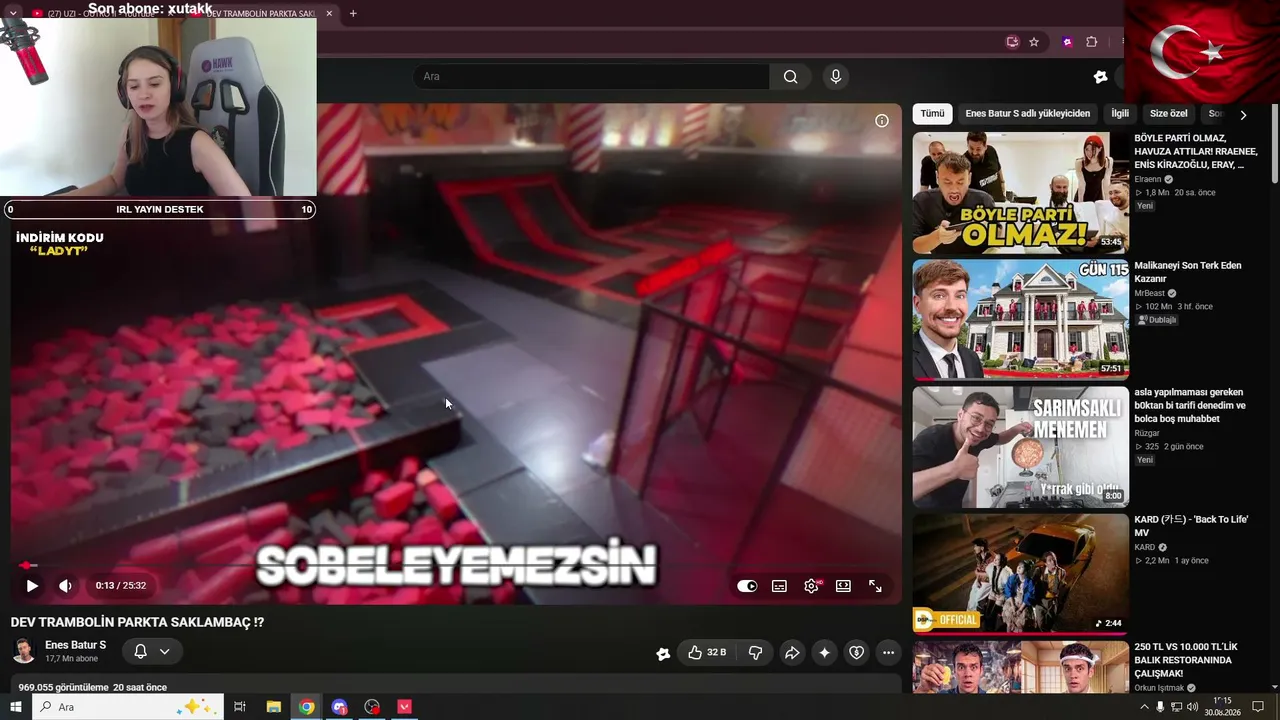Open the browser extensions puzzle icon
This screenshot has width=1280, height=720.
(1091, 42)
